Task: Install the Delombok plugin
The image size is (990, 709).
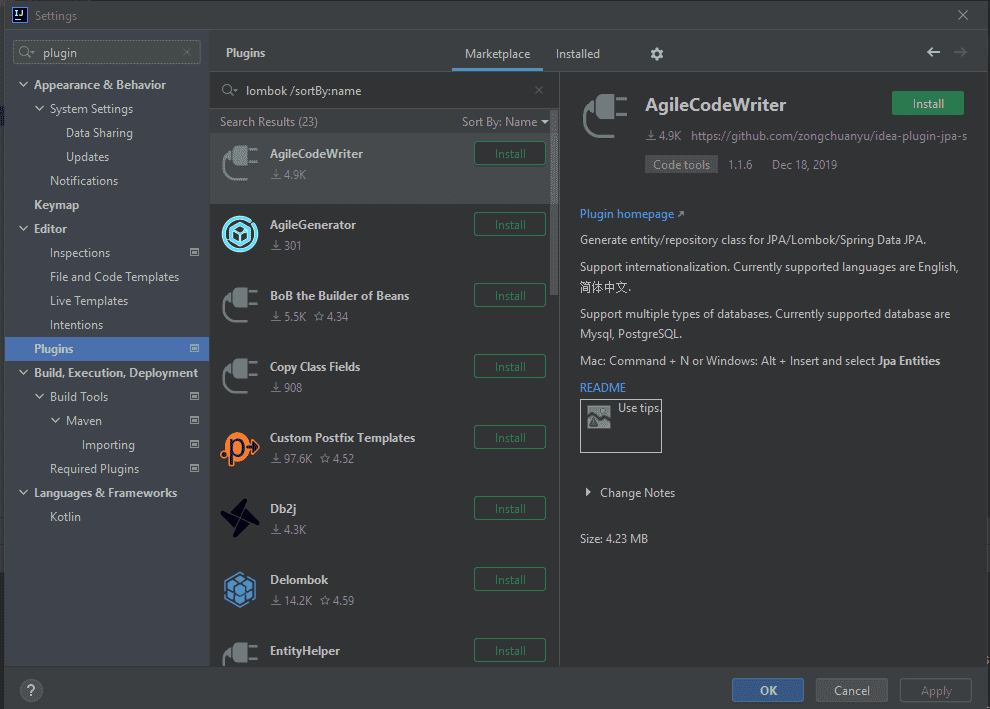Action: click(x=509, y=580)
